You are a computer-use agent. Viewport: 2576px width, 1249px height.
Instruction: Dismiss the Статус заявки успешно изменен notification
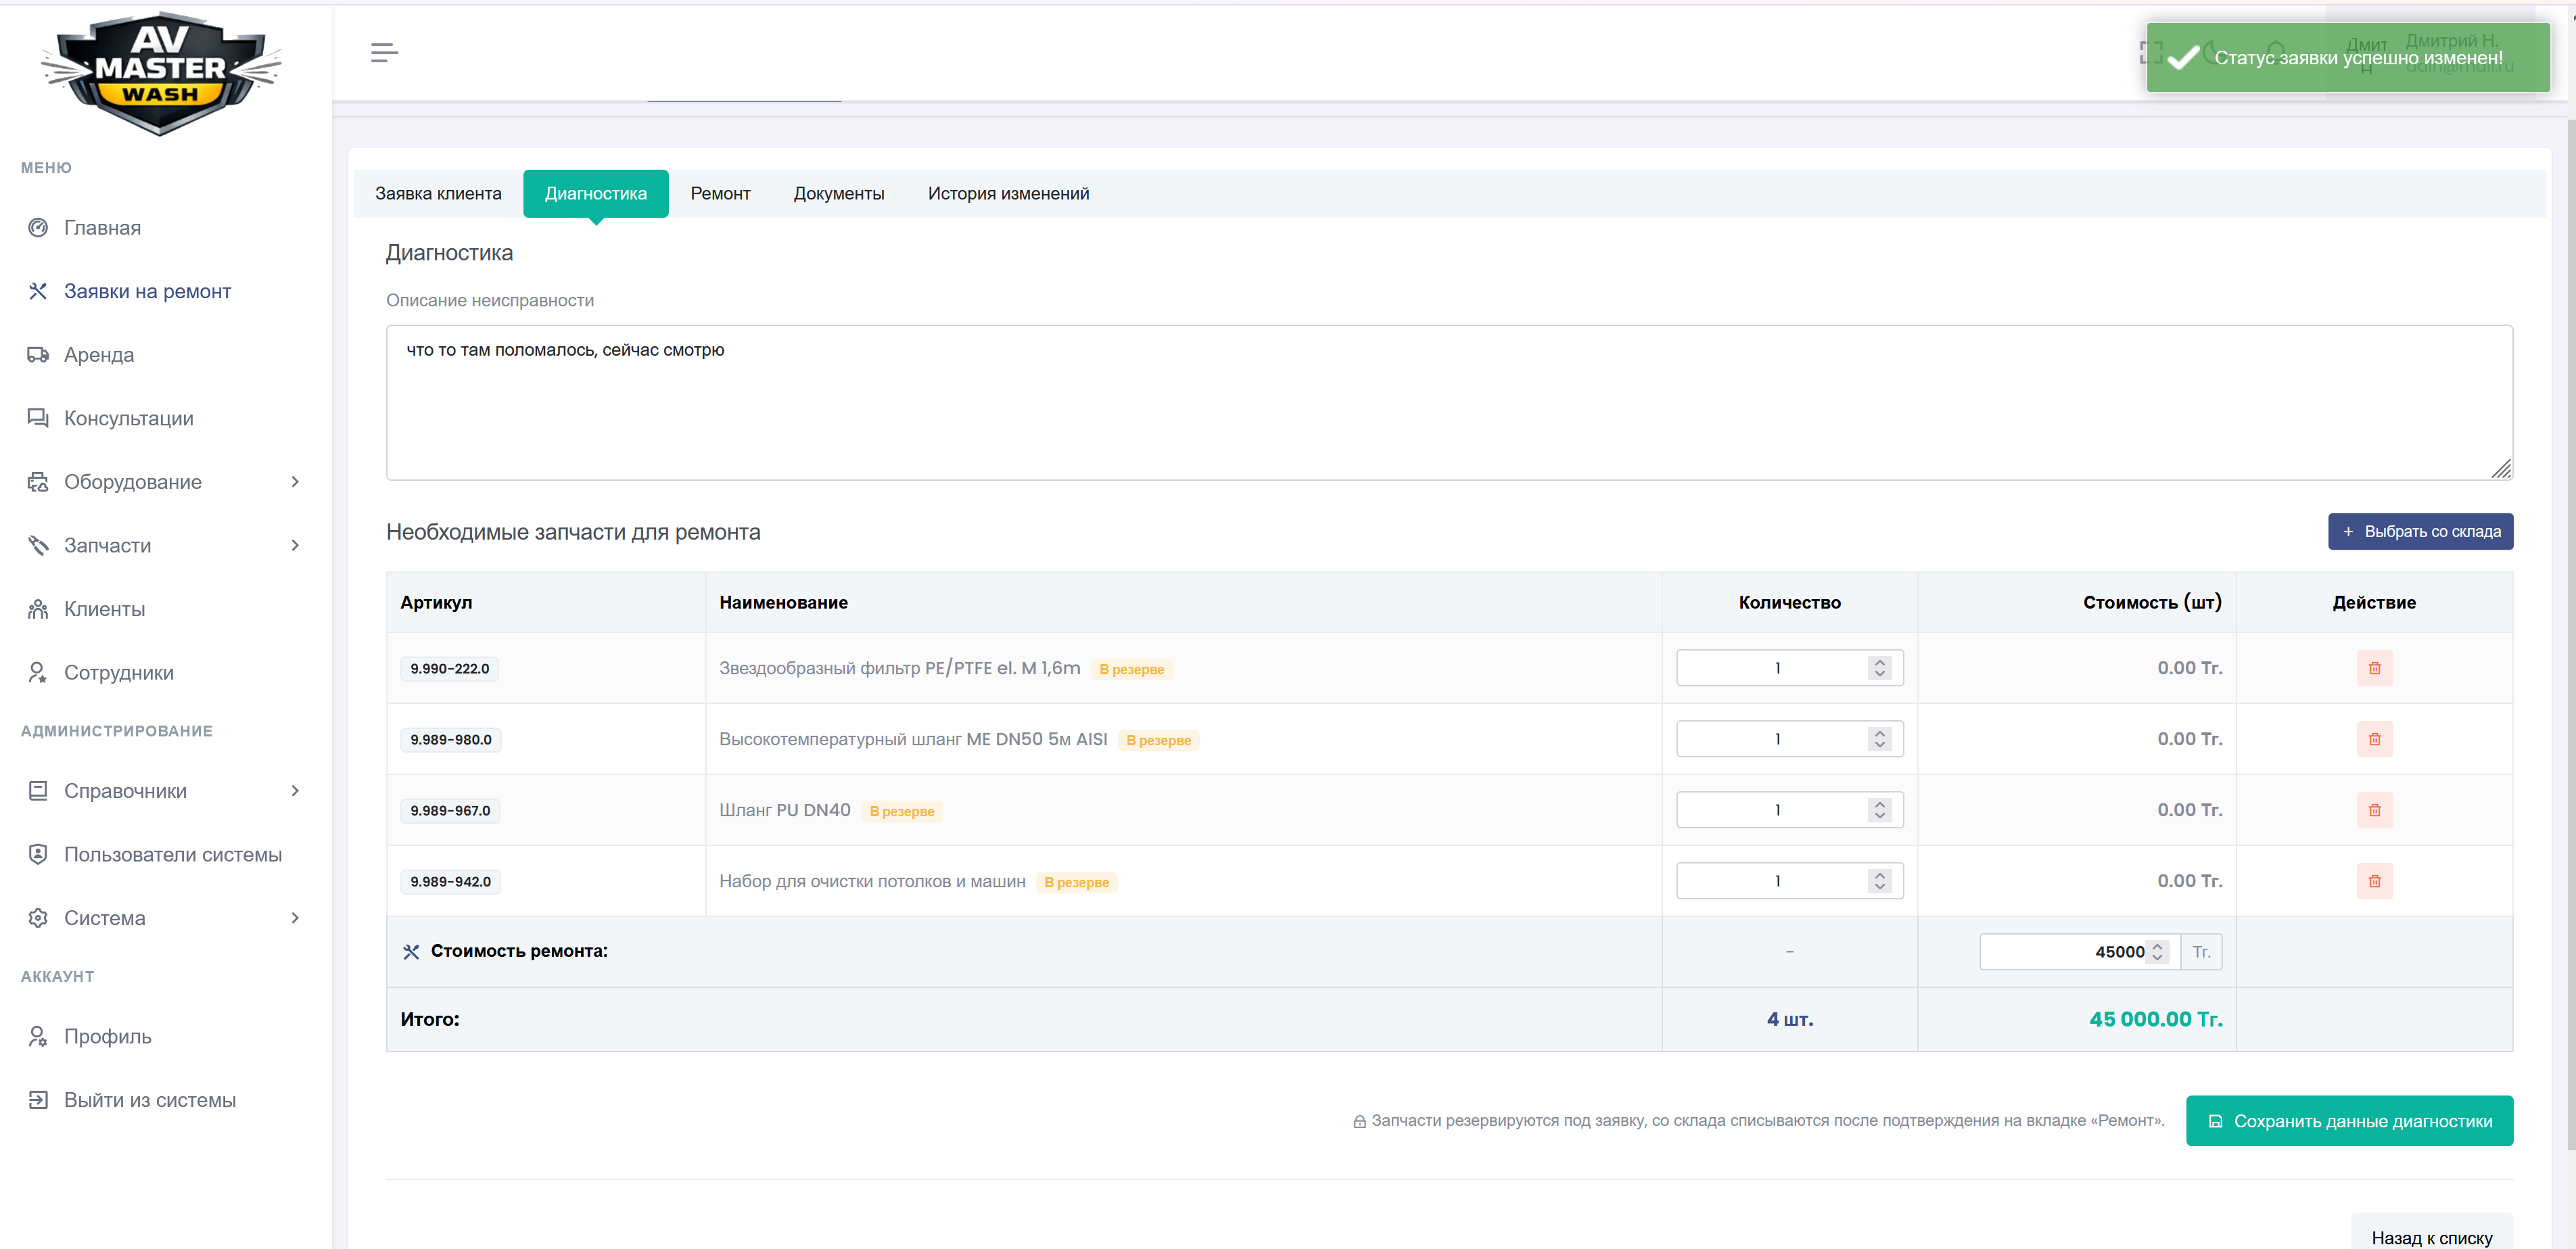pyautogui.click(x=2347, y=58)
